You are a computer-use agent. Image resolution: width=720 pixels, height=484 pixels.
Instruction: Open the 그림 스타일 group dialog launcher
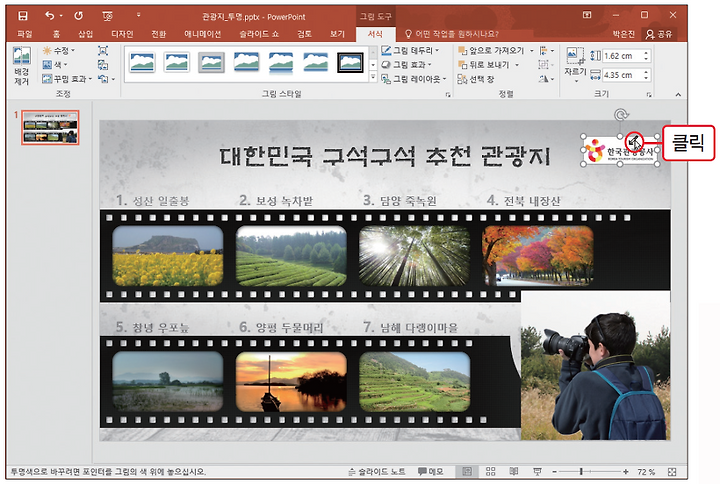(x=448, y=94)
